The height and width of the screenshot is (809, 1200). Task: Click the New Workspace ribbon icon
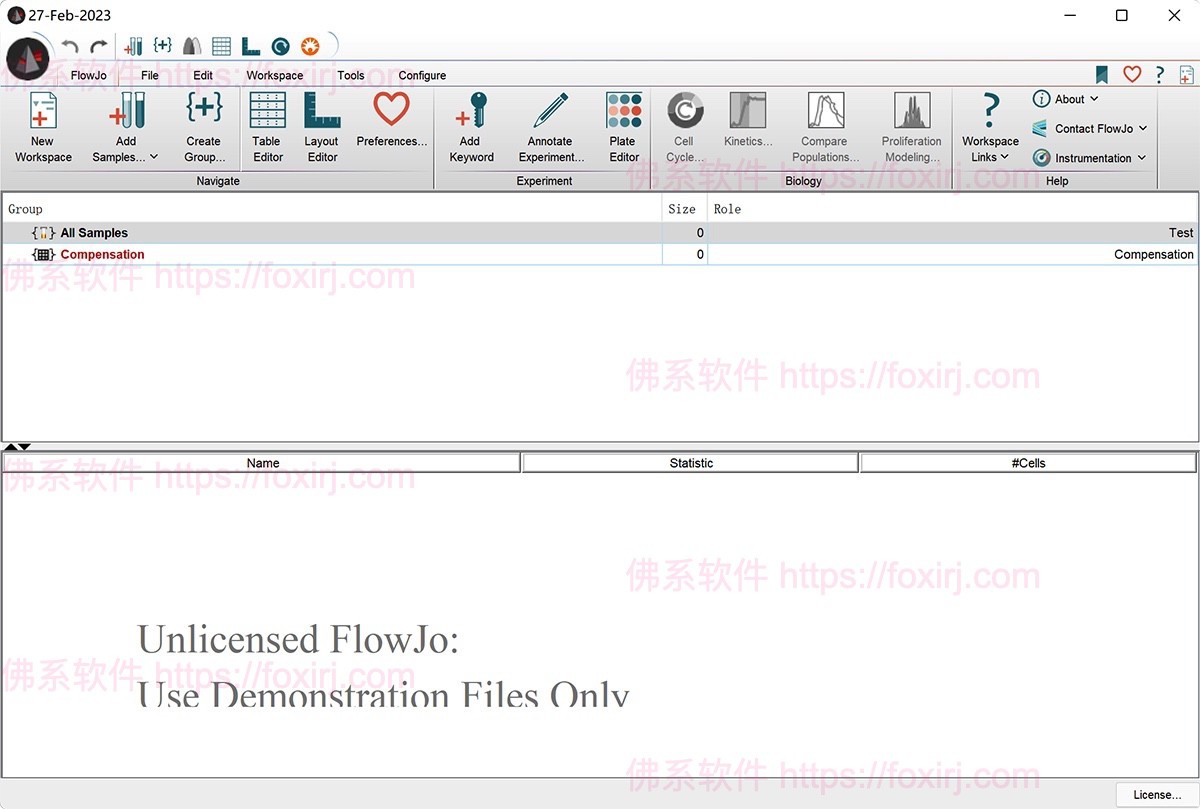43,112
